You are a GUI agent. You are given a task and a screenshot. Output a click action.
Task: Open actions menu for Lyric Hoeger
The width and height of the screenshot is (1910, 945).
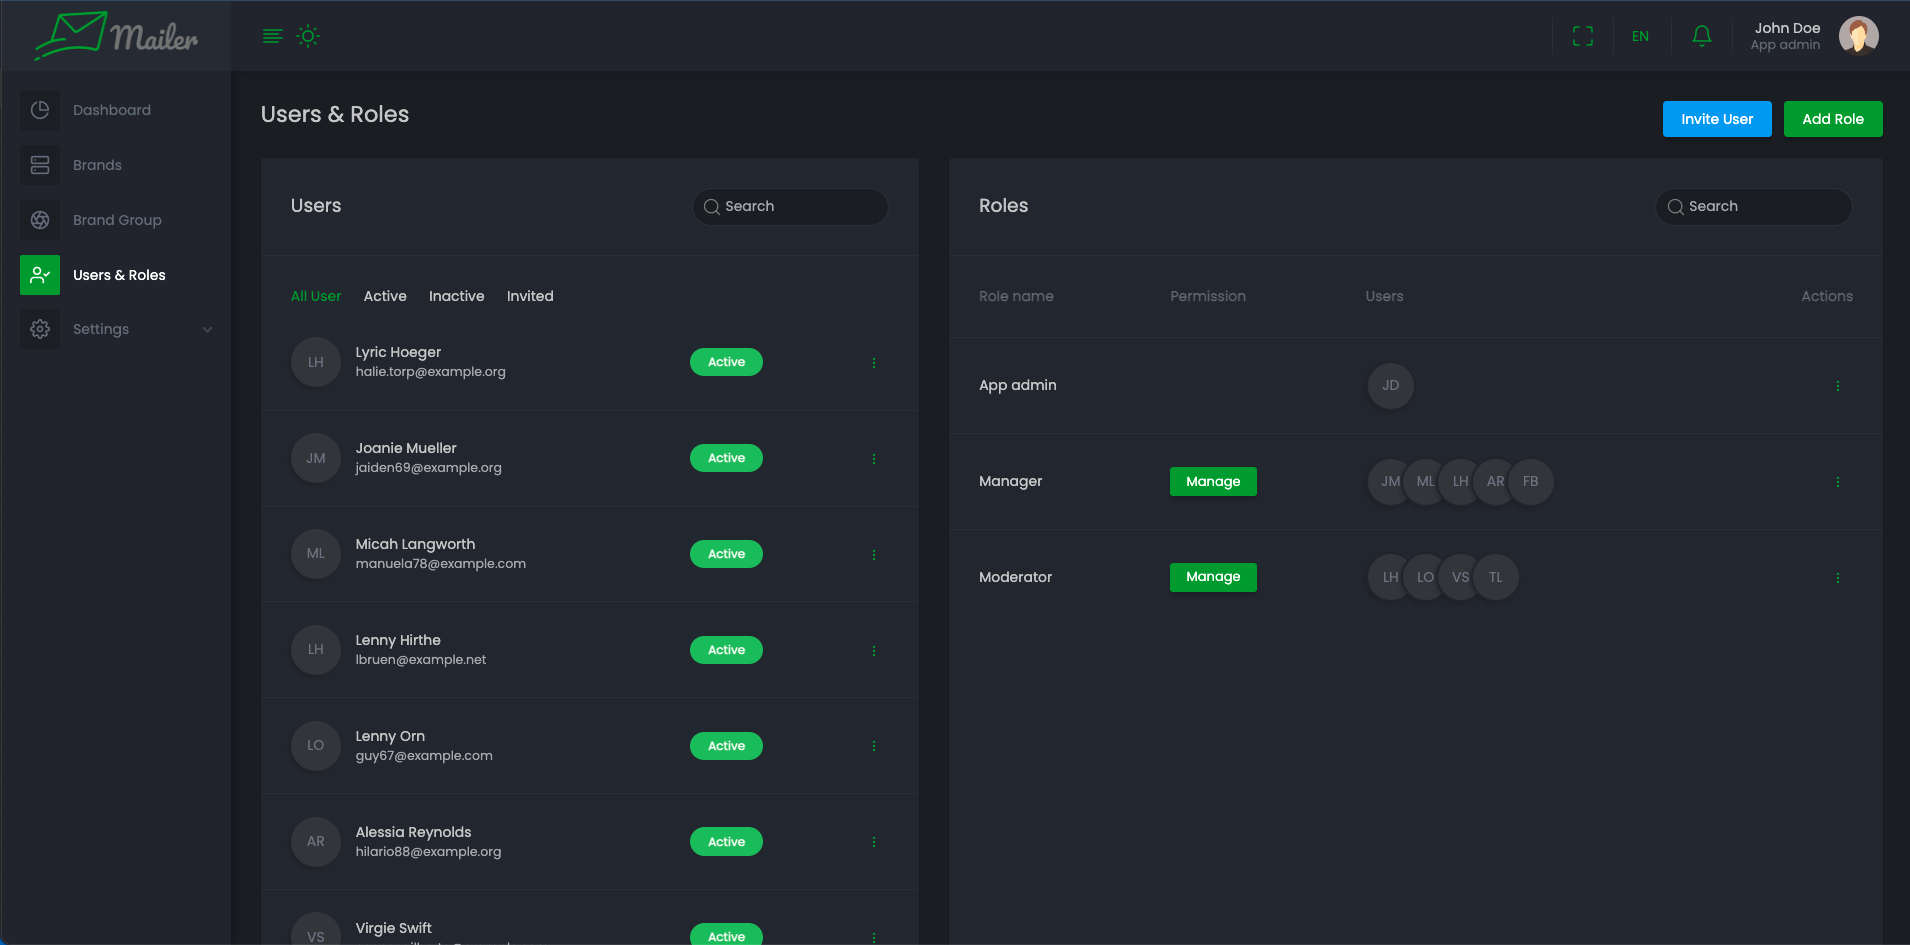873,362
